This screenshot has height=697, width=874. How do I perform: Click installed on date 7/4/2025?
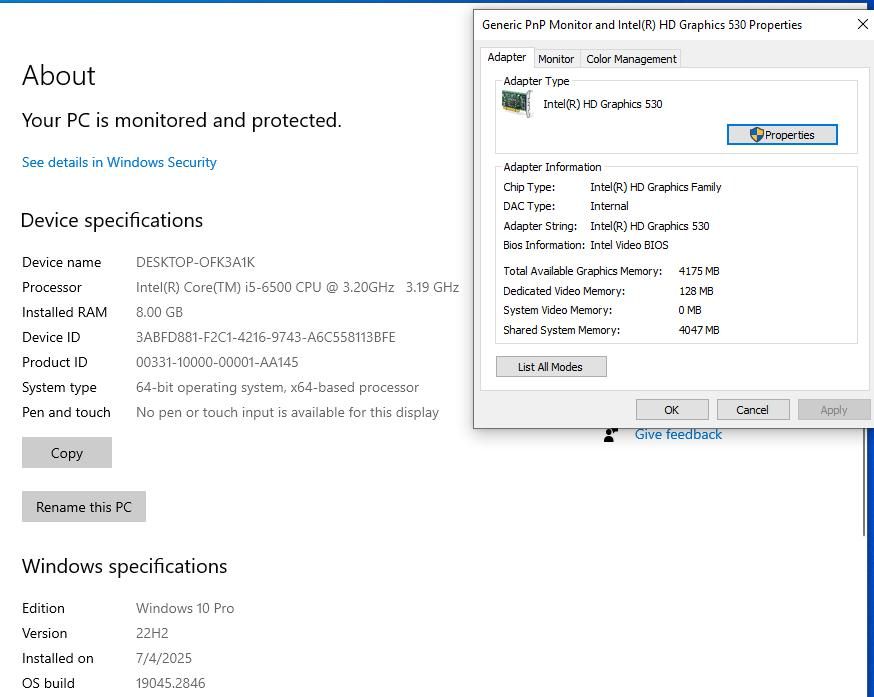pos(163,659)
